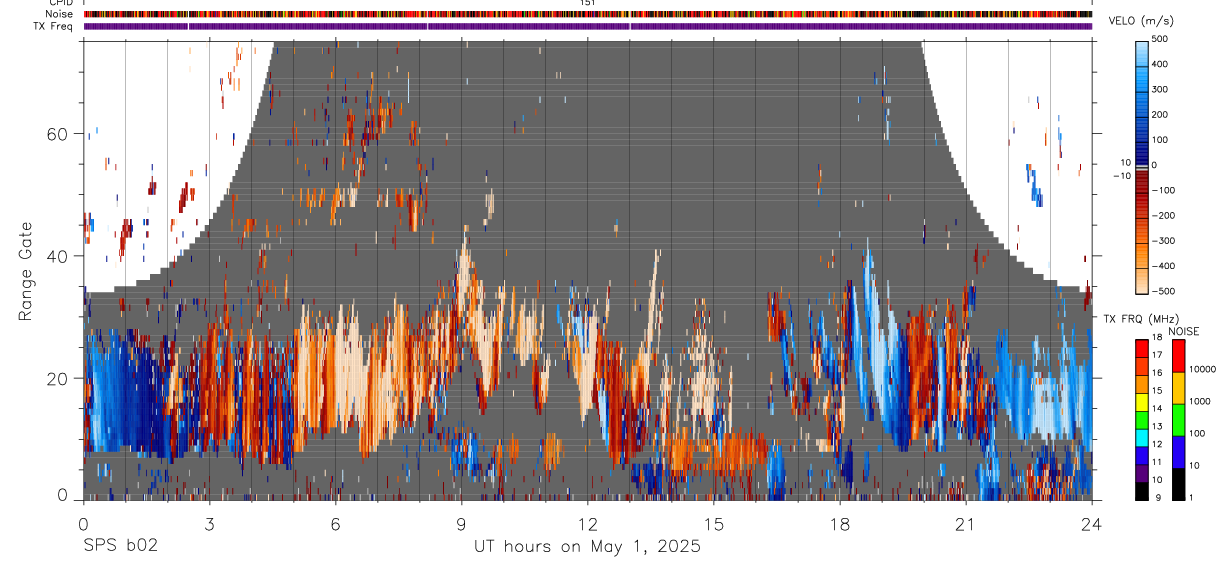Pick "100" in the noise legend
Screen dimensions: 1228x567
pos(1198,433)
